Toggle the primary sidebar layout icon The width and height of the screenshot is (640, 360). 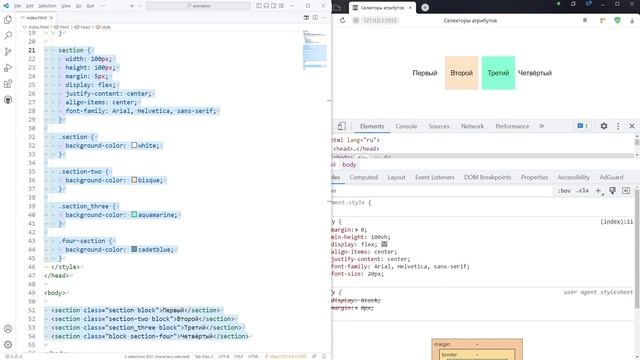coord(259,6)
